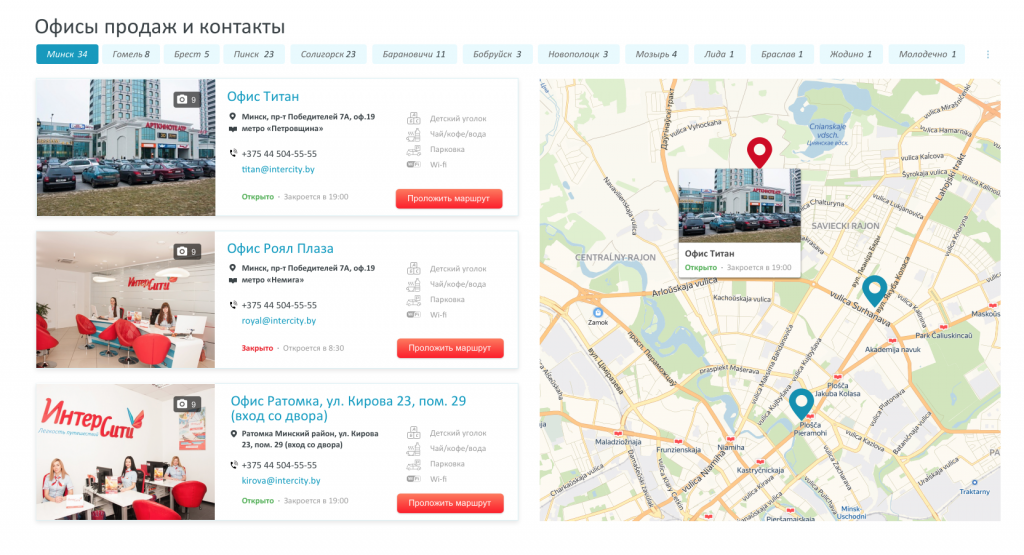Switch to the Солигорск 23 tab
The height and width of the screenshot is (555, 1024).
328,54
